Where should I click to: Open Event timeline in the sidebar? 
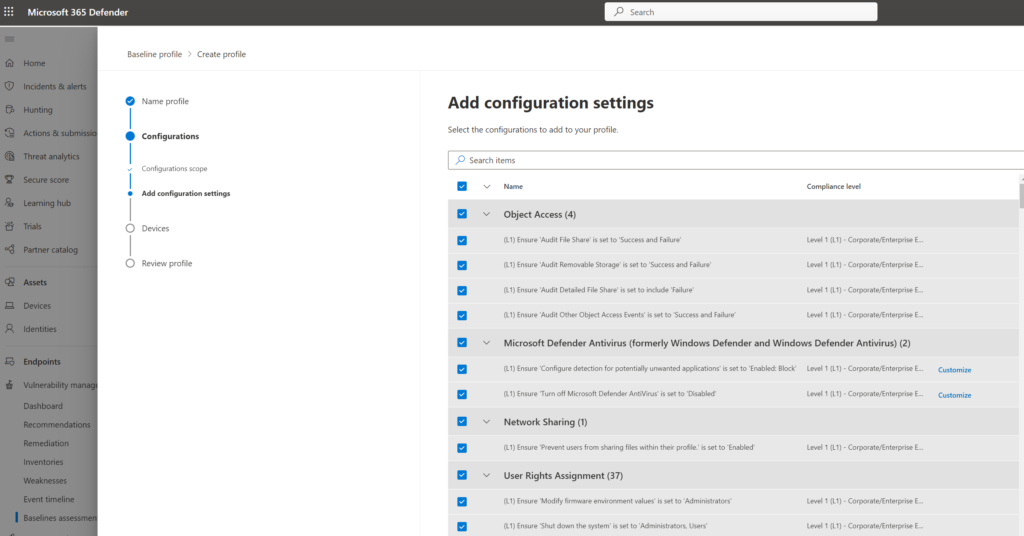pyautogui.click(x=49, y=499)
